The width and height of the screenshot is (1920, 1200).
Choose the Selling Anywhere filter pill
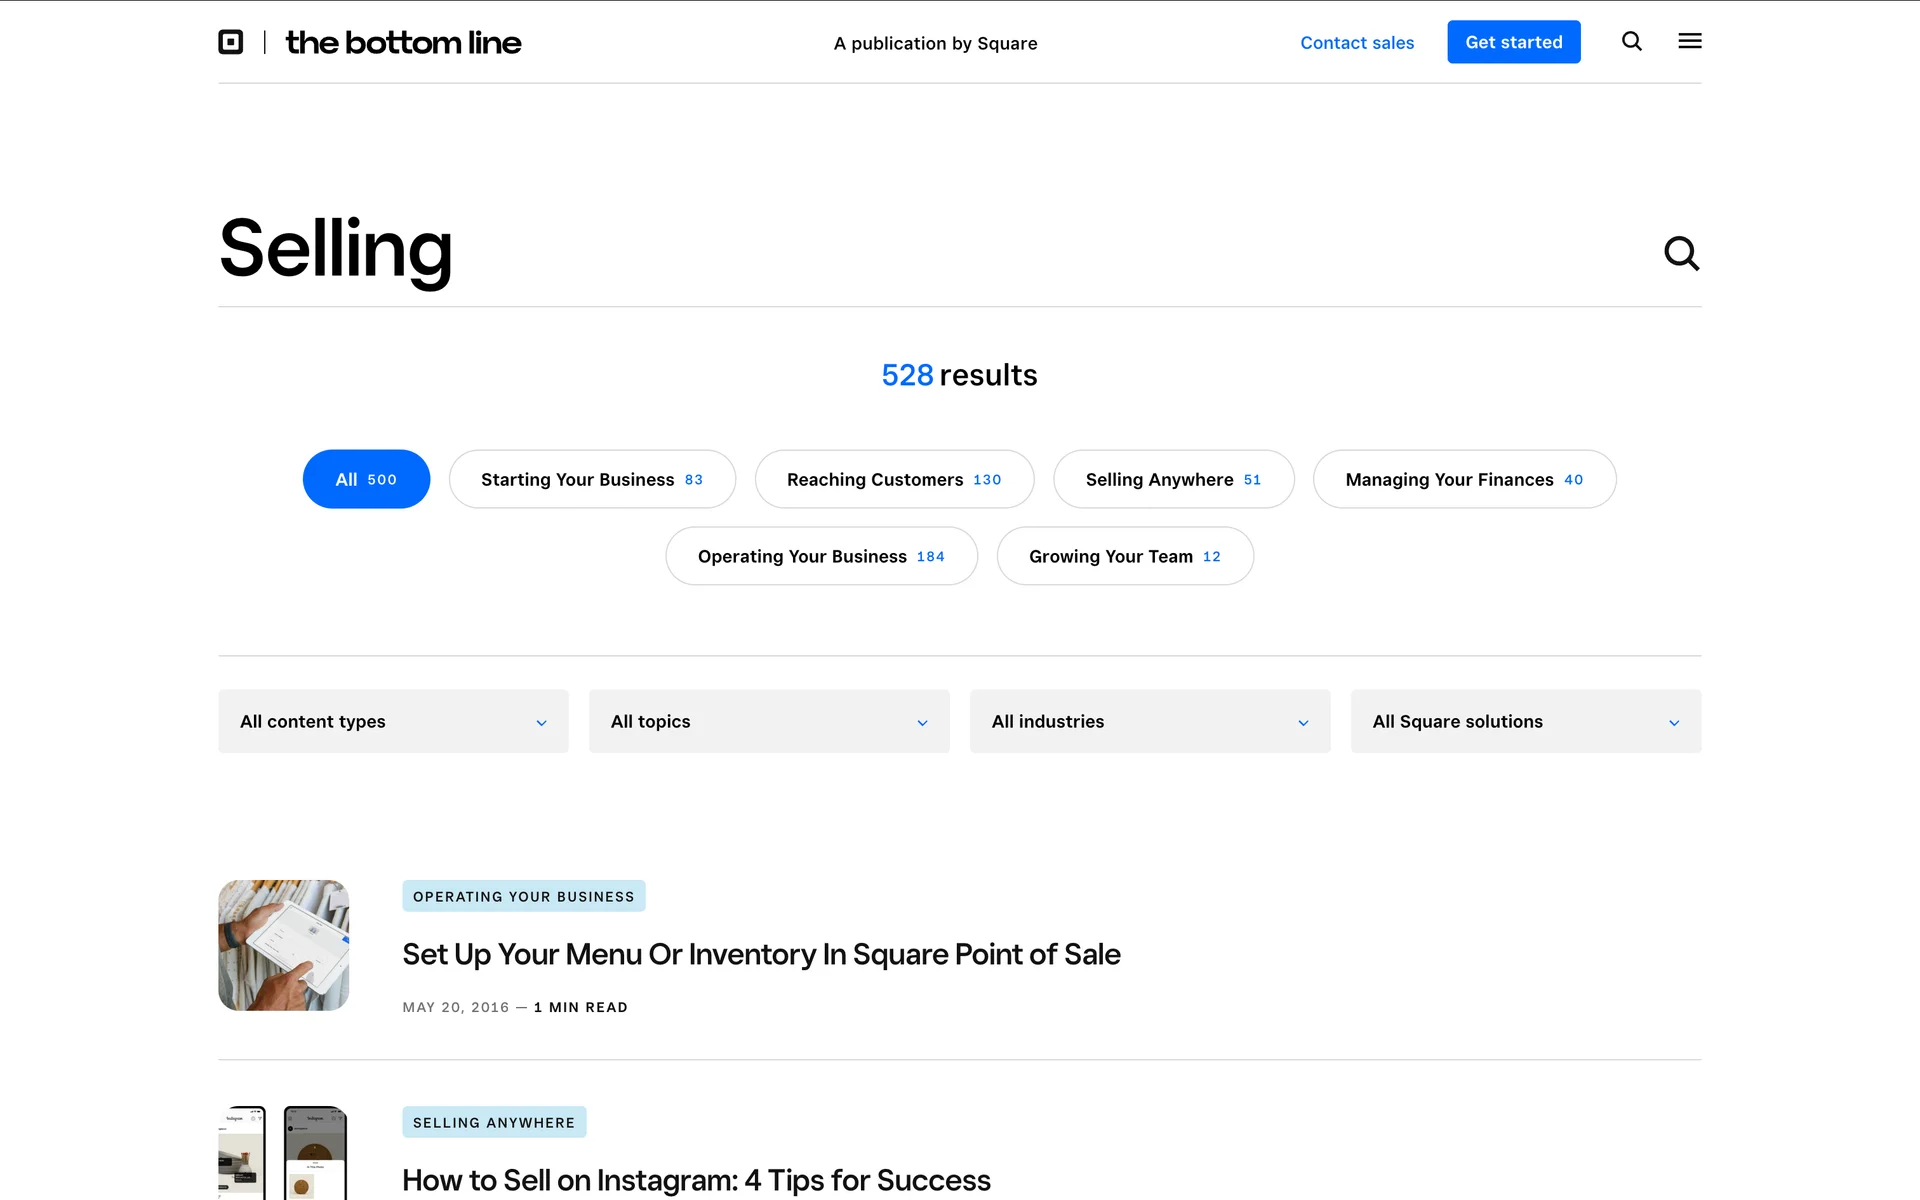[x=1173, y=479]
